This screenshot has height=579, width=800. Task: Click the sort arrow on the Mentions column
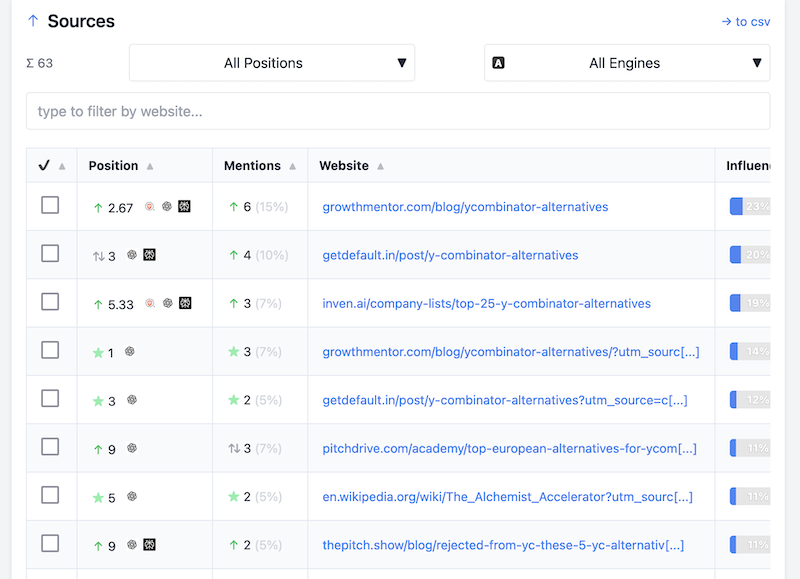tap(294, 165)
